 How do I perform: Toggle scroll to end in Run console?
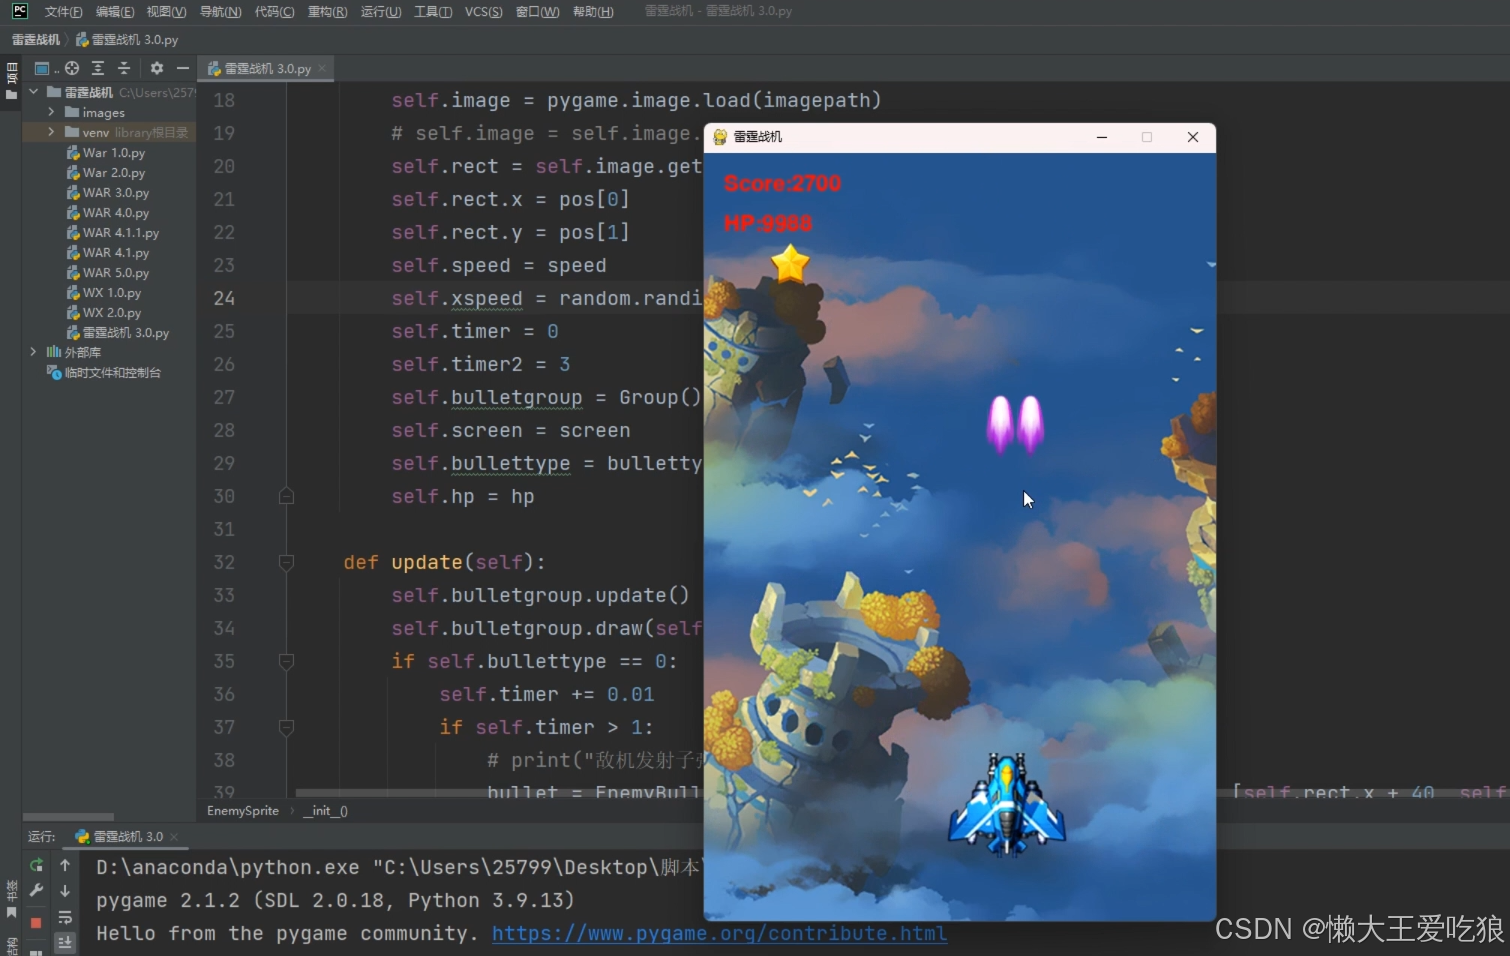tap(65, 942)
